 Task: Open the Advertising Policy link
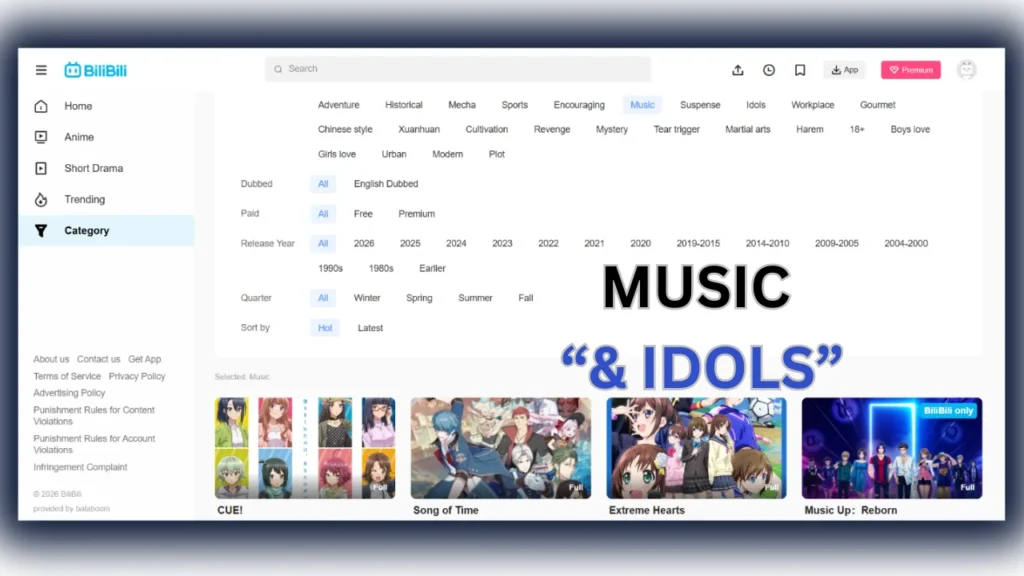click(68, 392)
